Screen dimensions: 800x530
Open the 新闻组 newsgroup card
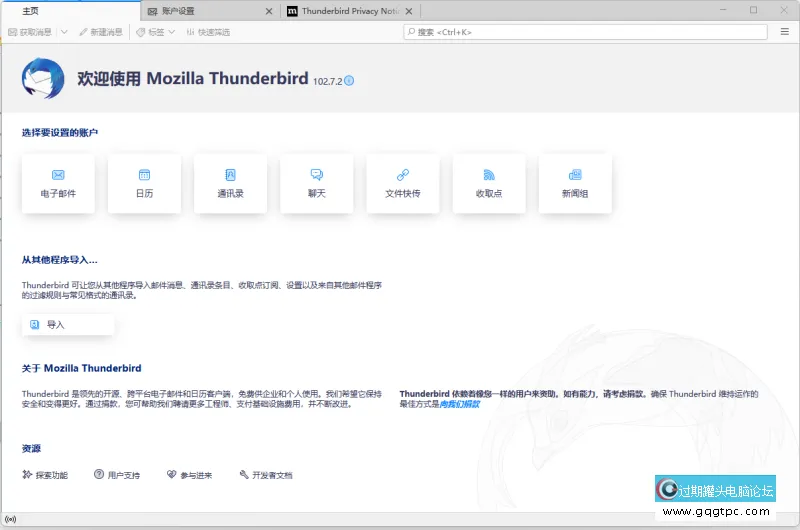point(575,184)
